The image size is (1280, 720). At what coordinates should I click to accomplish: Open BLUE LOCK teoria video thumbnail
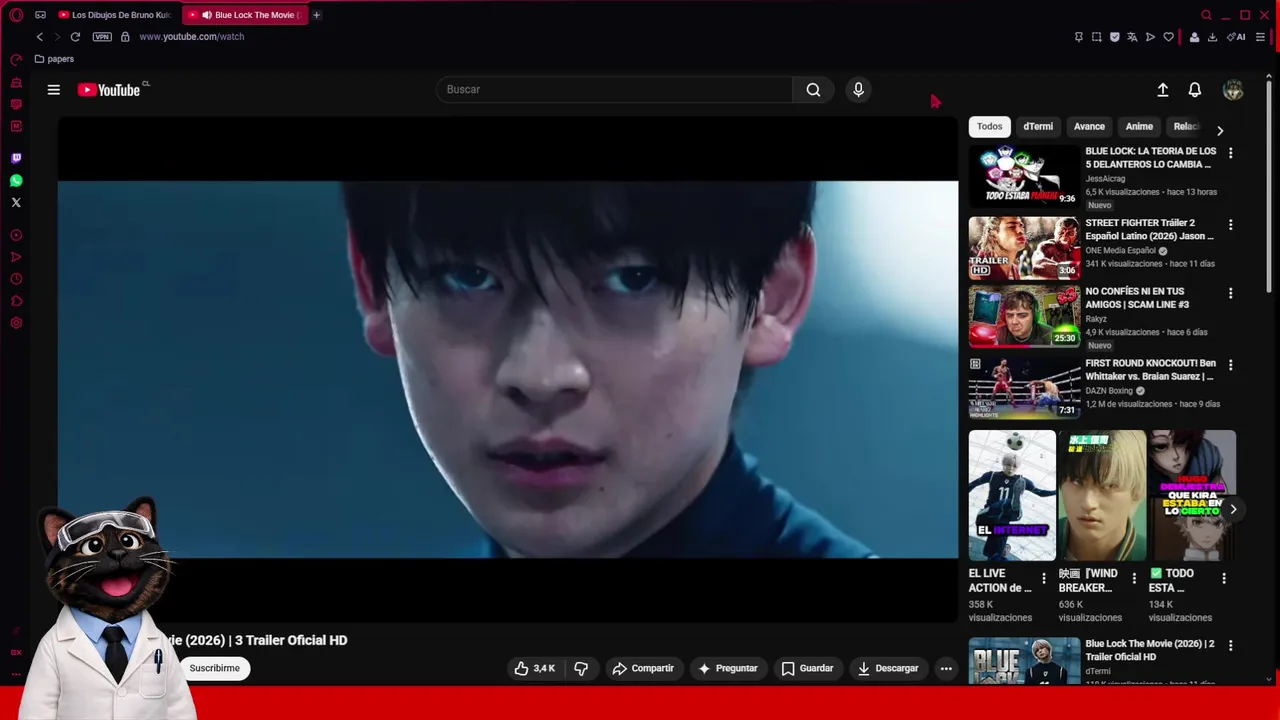1024,176
